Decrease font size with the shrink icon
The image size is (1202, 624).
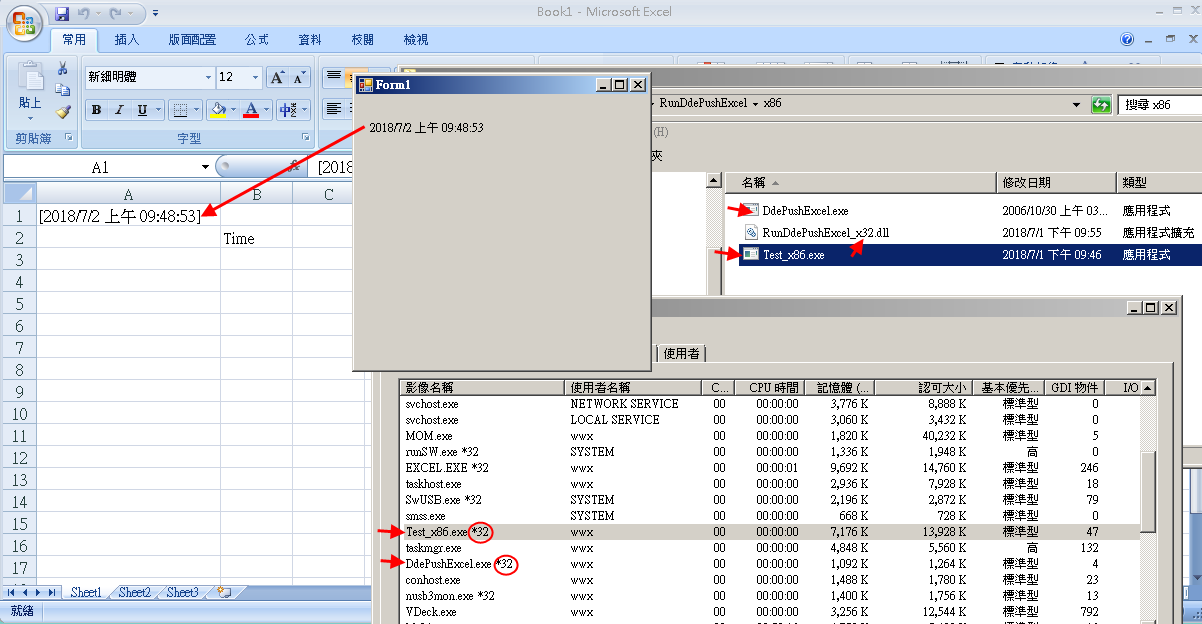point(299,77)
